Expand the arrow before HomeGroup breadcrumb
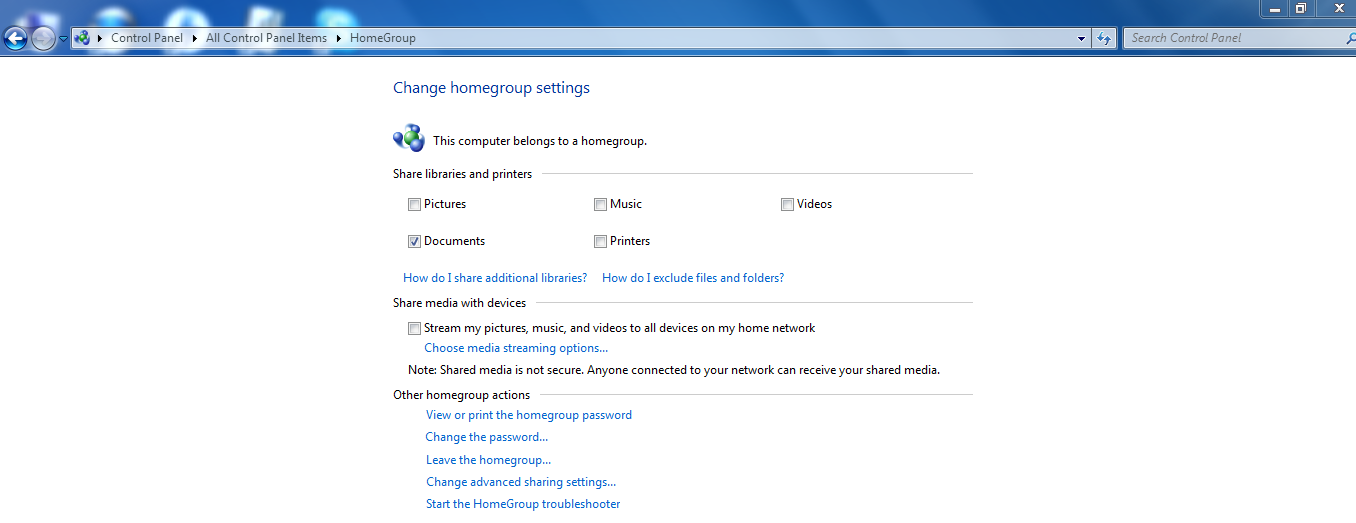Screen dimensions: 1356x523 pos(339,38)
